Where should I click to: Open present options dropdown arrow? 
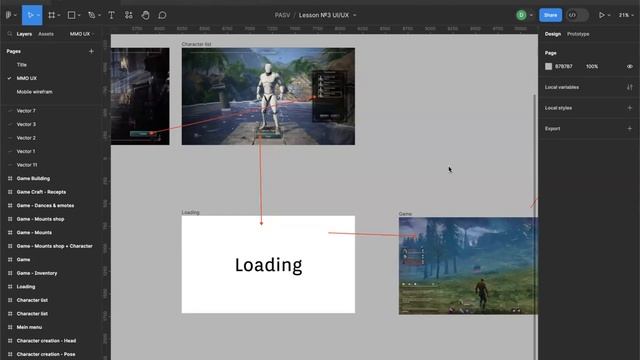pos(609,15)
